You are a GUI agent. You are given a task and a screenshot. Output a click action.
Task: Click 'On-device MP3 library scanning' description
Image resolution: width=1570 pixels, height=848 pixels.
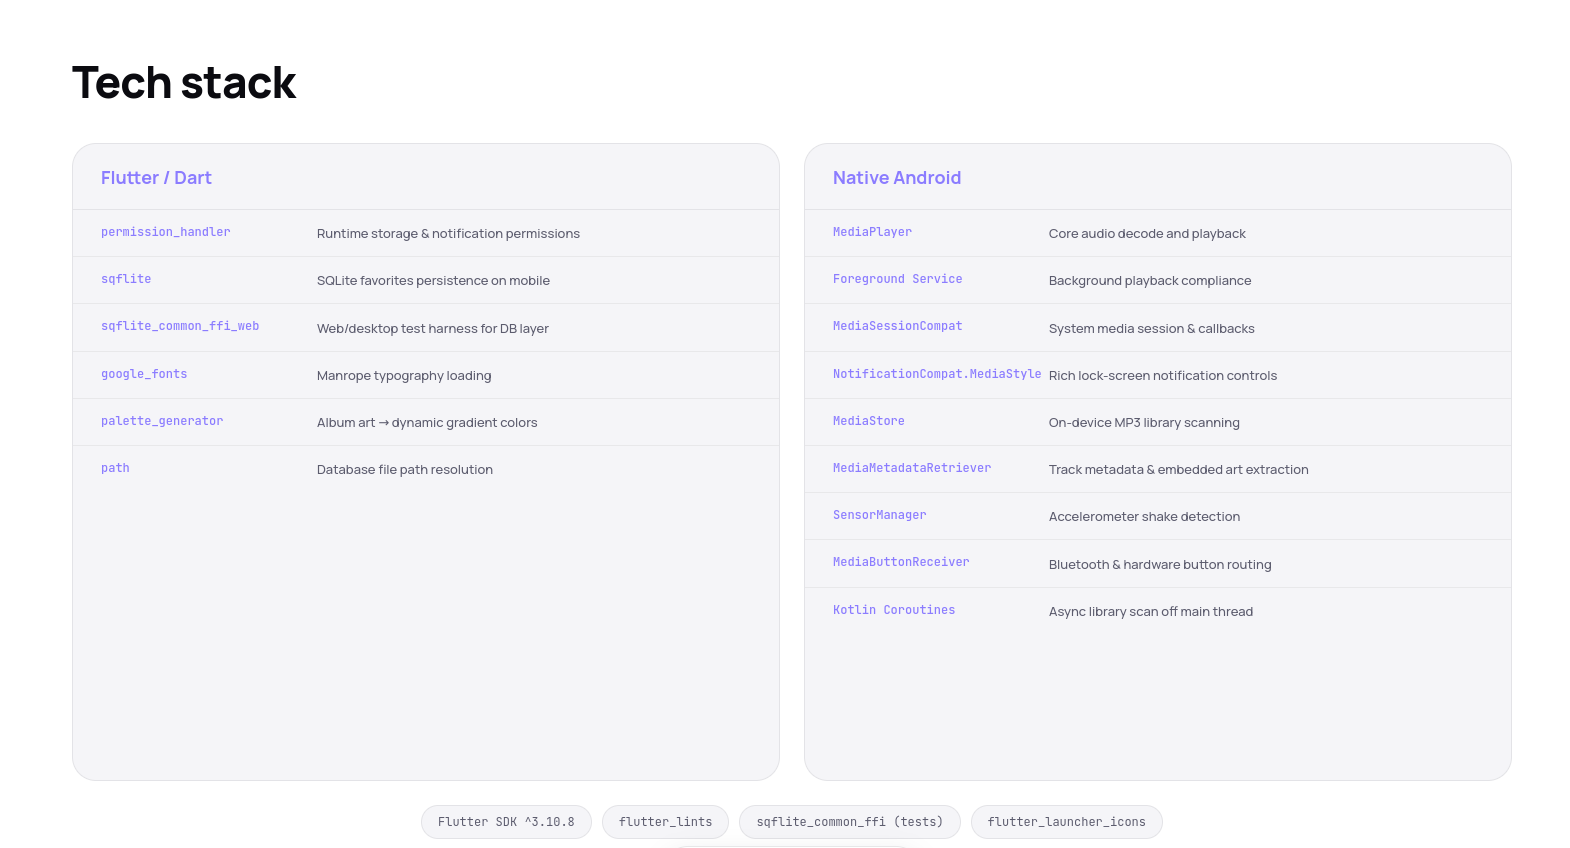point(1144,423)
